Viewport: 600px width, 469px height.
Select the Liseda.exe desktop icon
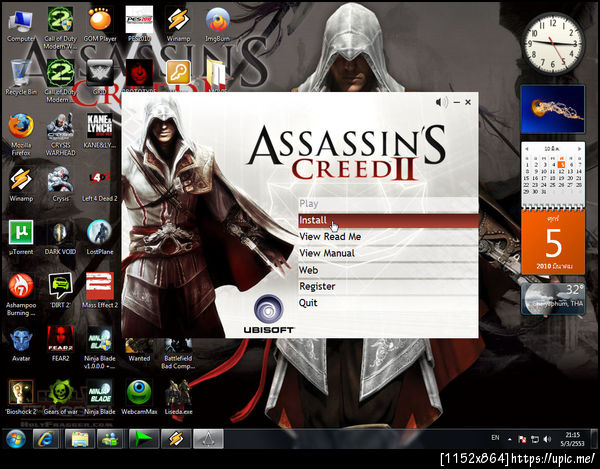178,397
